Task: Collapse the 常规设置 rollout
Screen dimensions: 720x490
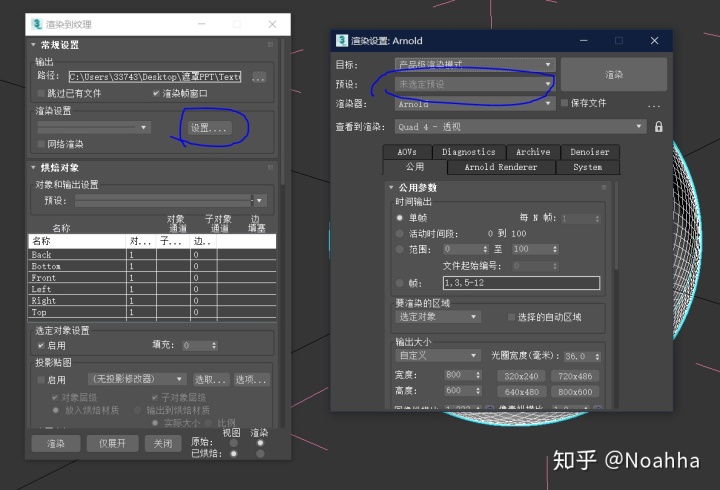Action: pos(33,45)
